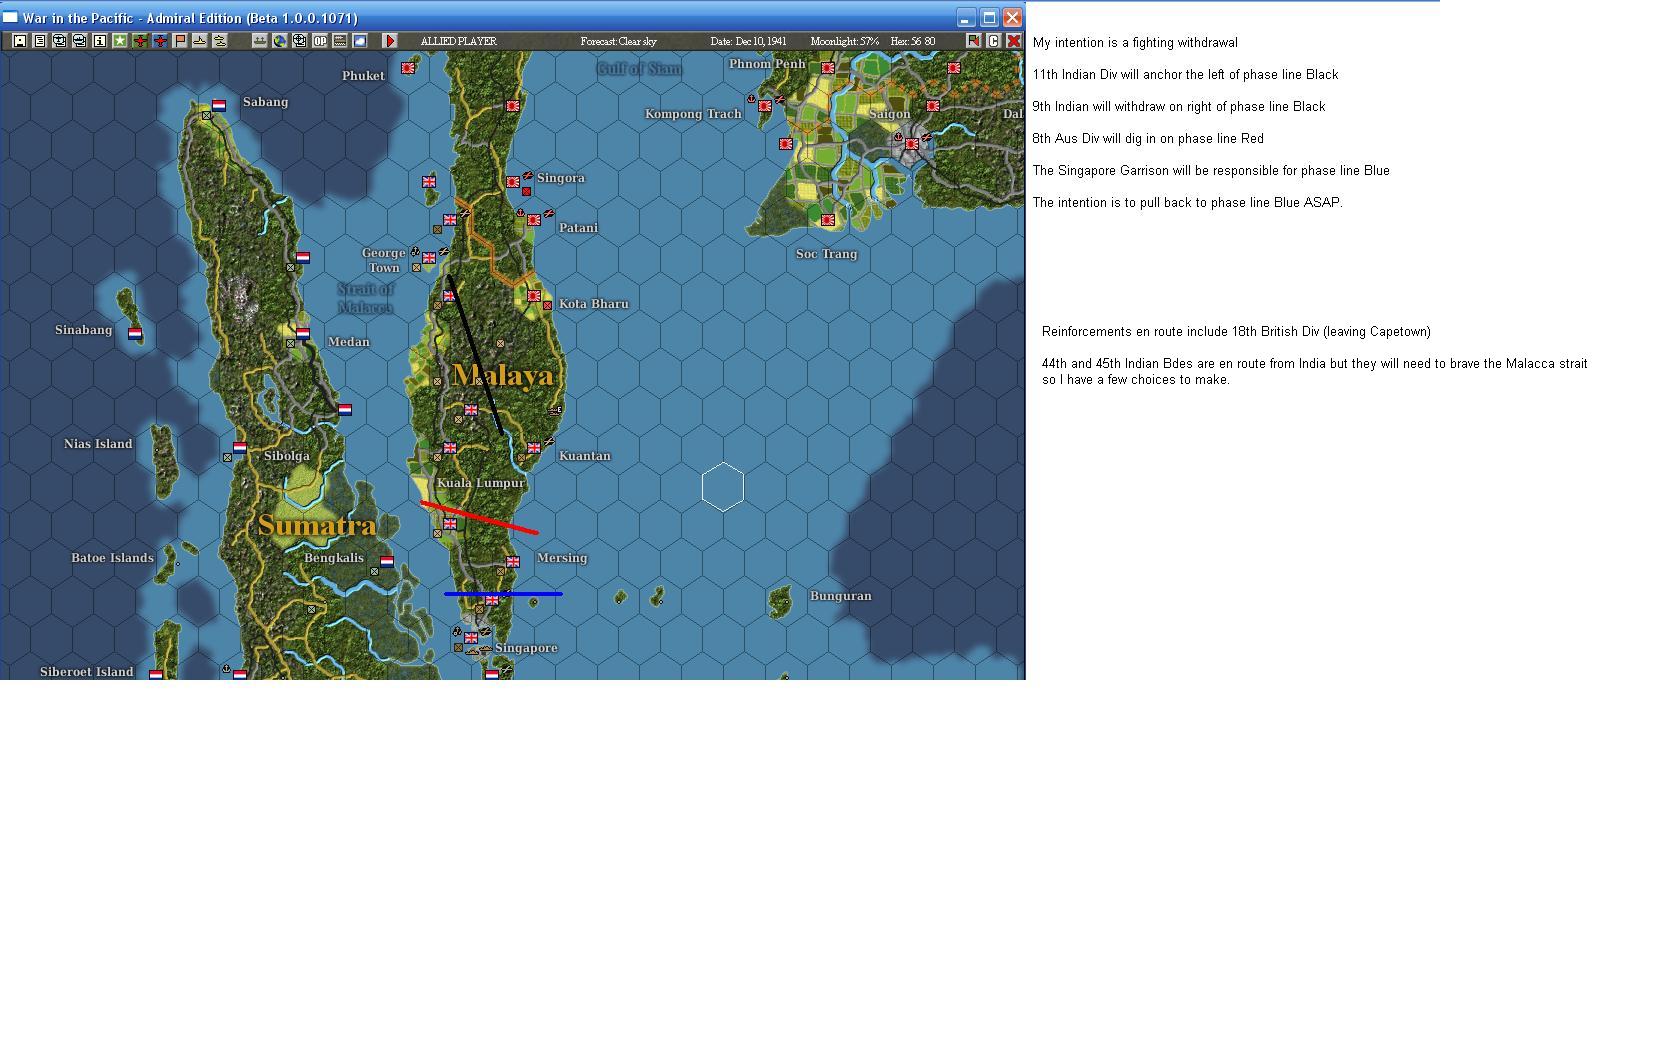
Task: Select the Japanese flag at Phnom Penh
Action: (x=828, y=67)
